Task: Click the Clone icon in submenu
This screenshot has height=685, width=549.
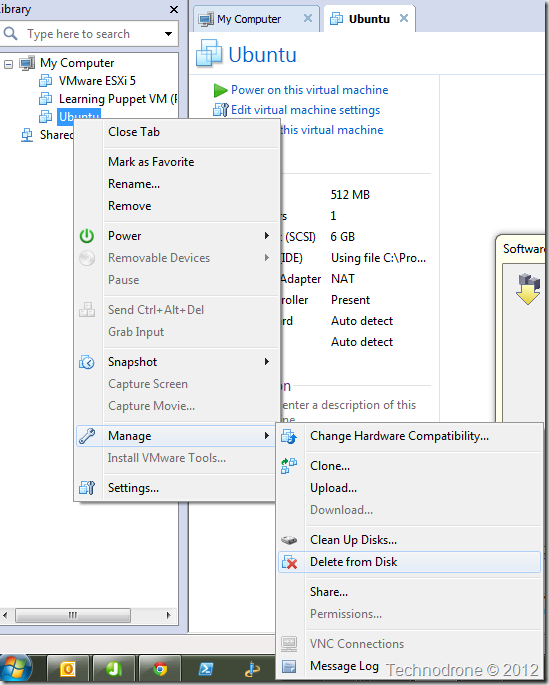Action: tap(289, 466)
